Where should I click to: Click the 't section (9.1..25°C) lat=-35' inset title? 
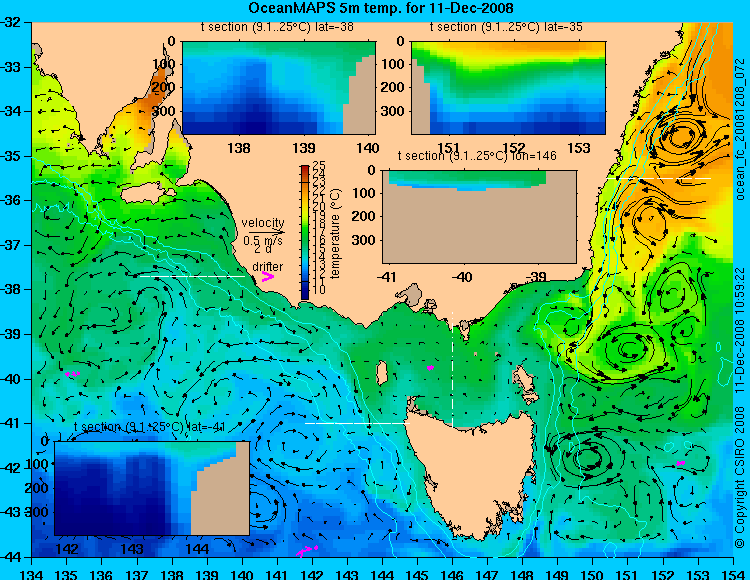[506, 27]
